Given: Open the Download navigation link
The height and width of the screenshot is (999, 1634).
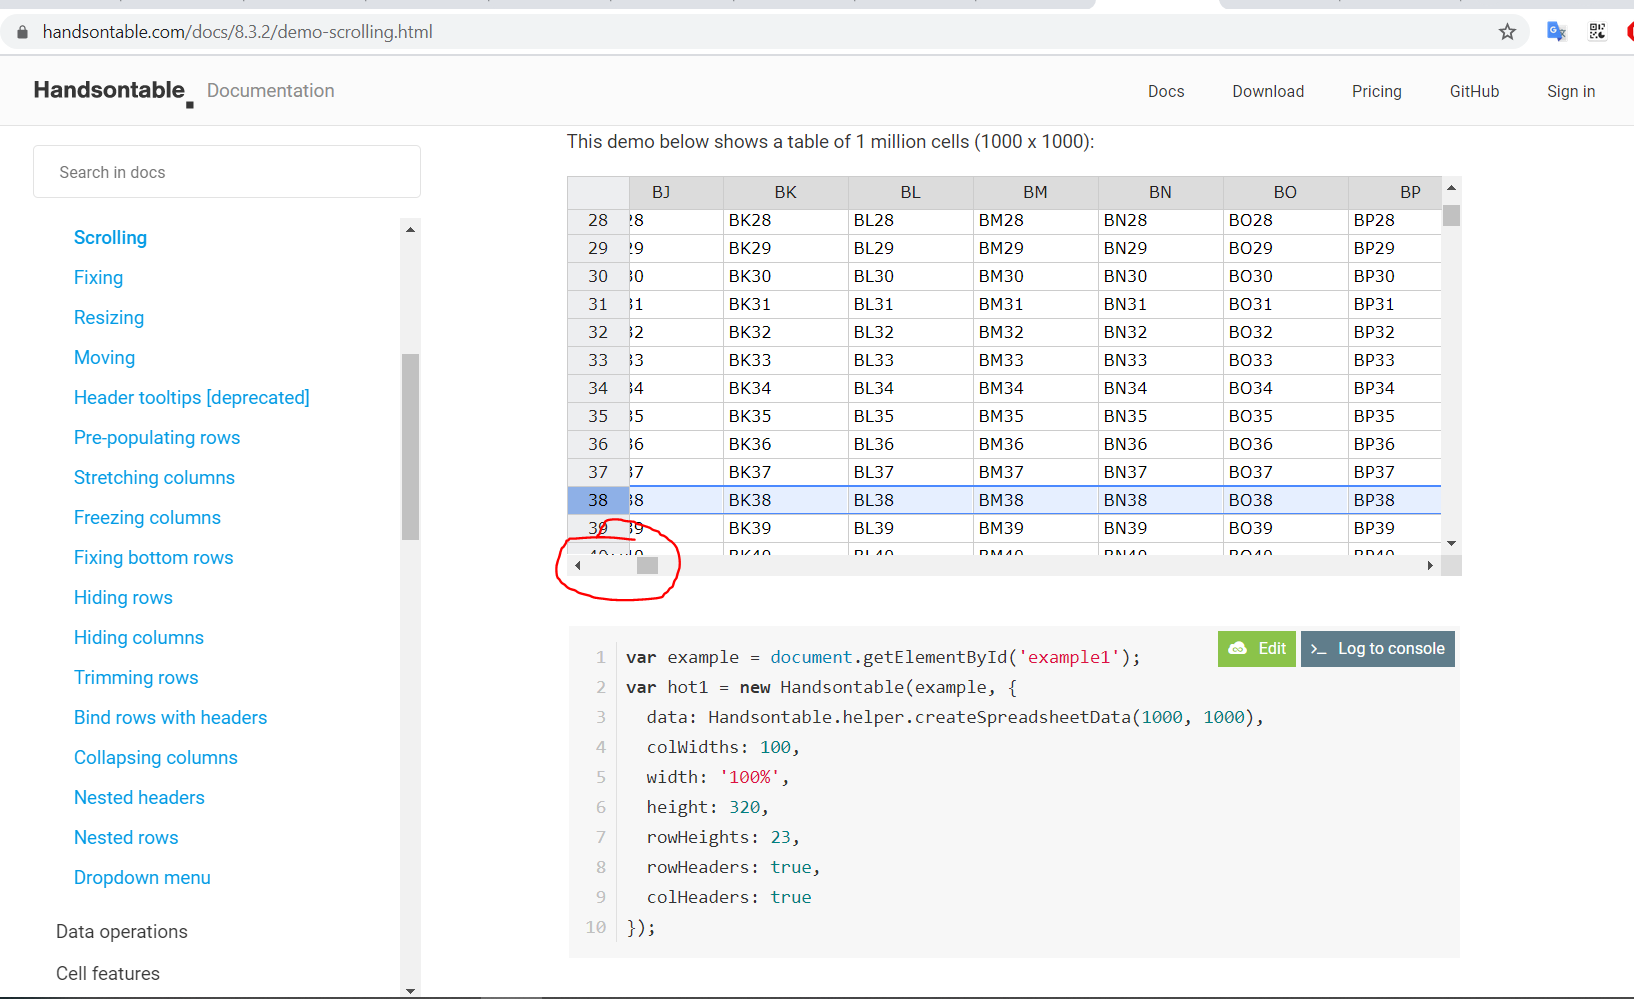Looking at the screenshot, I should 1268,91.
